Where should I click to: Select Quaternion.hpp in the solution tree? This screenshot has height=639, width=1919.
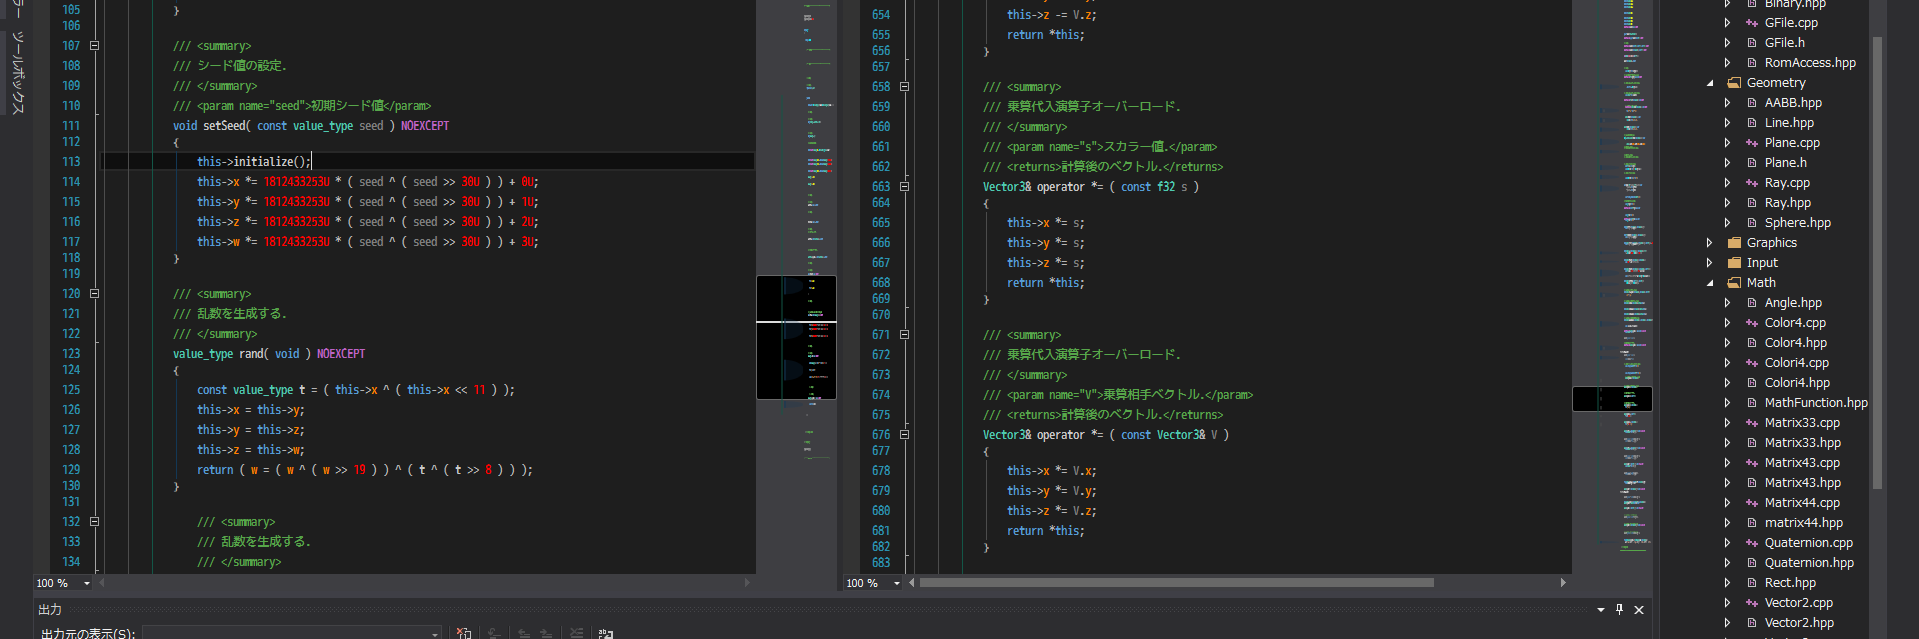pos(1809,563)
